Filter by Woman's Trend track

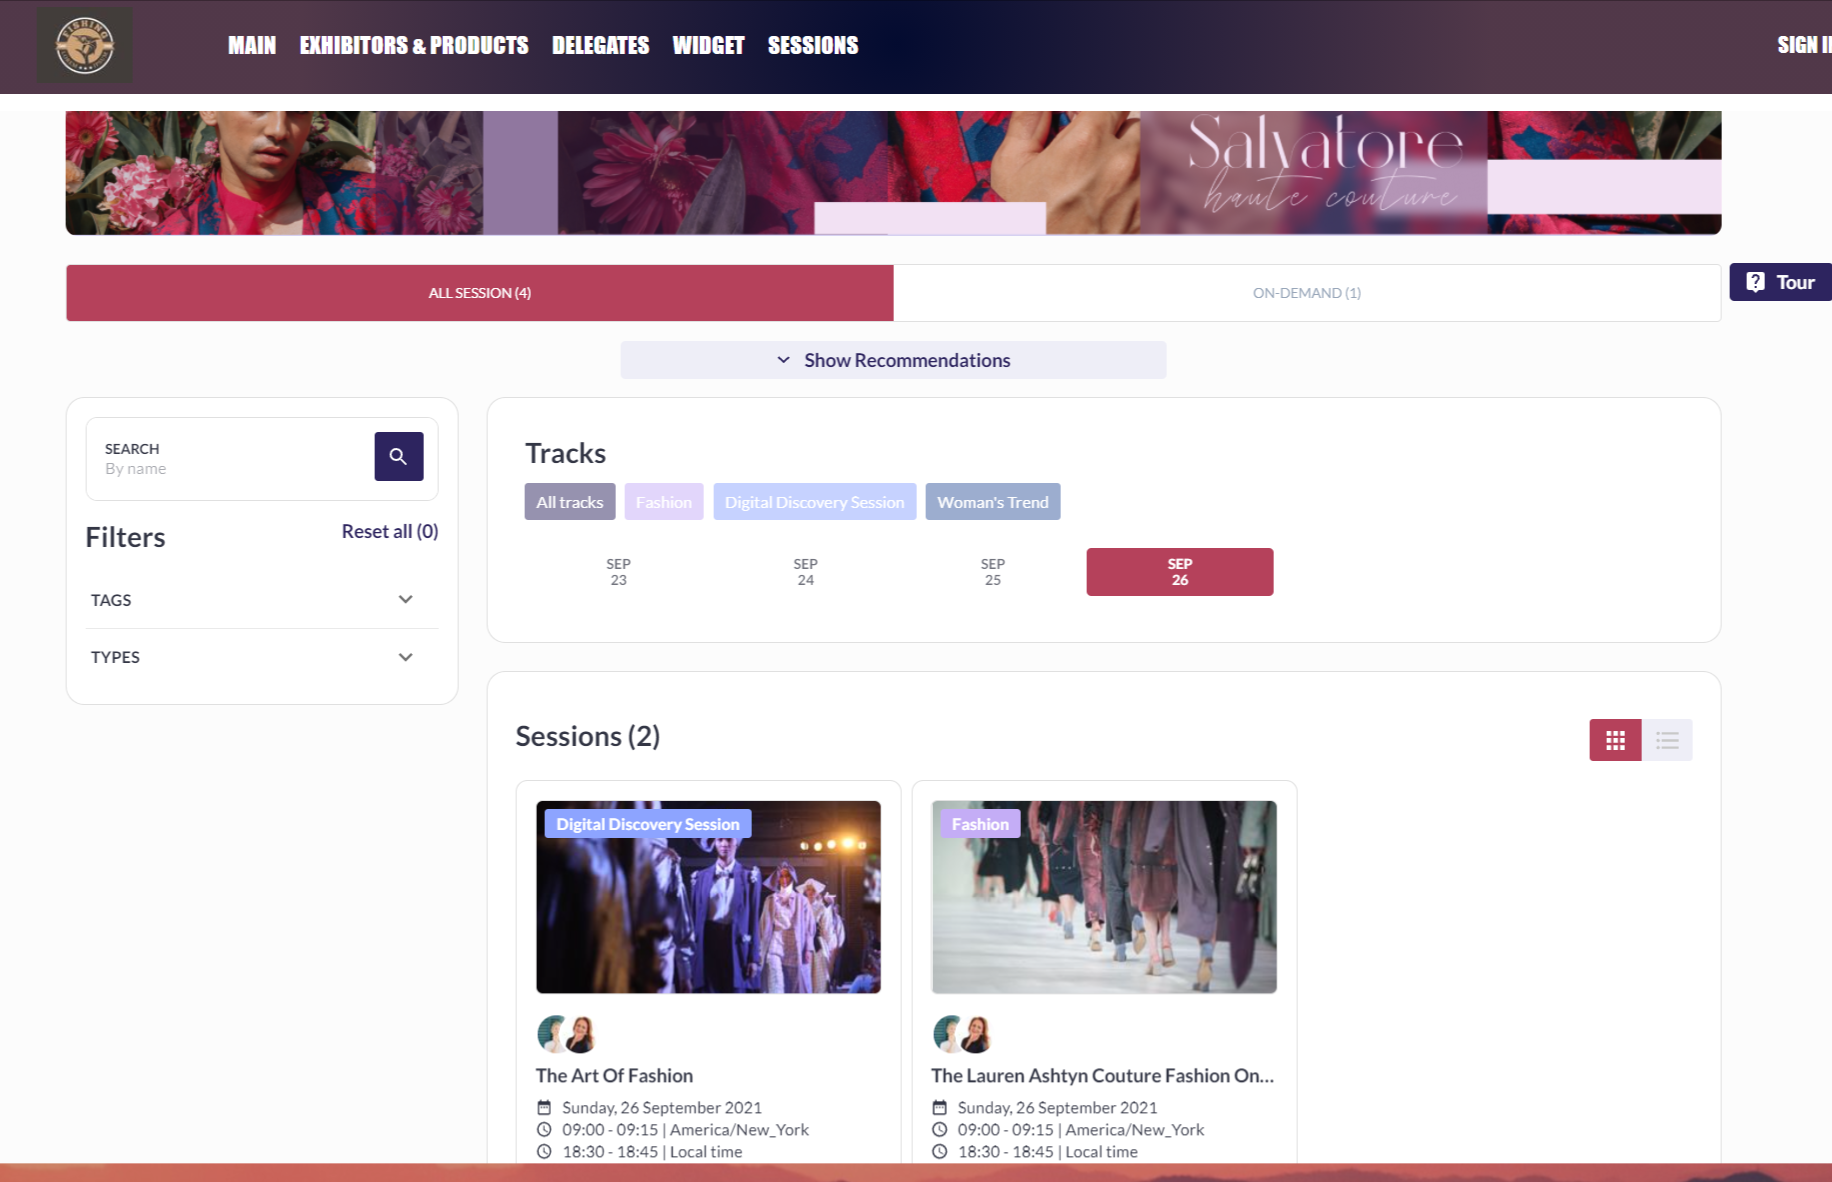[993, 502]
